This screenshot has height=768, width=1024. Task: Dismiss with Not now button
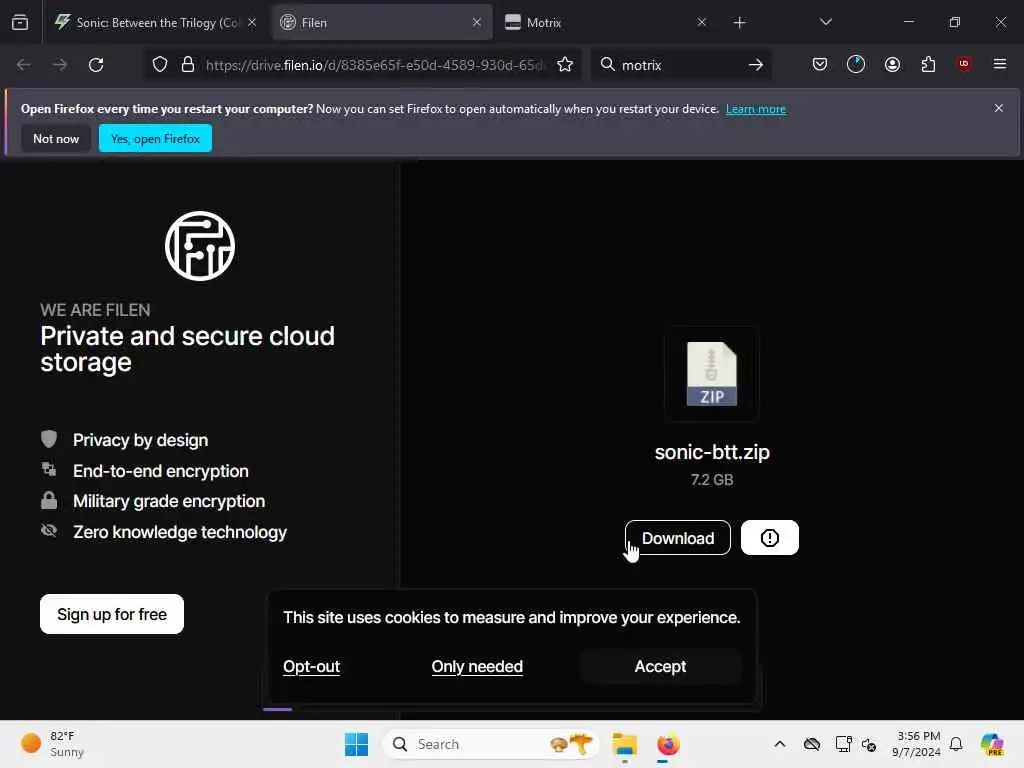(x=56, y=138)
